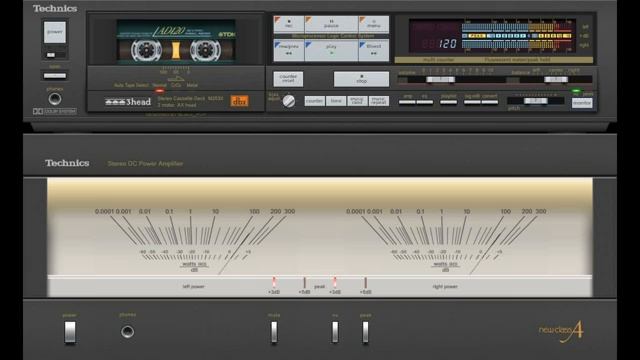
Task: Select the counter display mode button
Action: click(x=314, y=101)
